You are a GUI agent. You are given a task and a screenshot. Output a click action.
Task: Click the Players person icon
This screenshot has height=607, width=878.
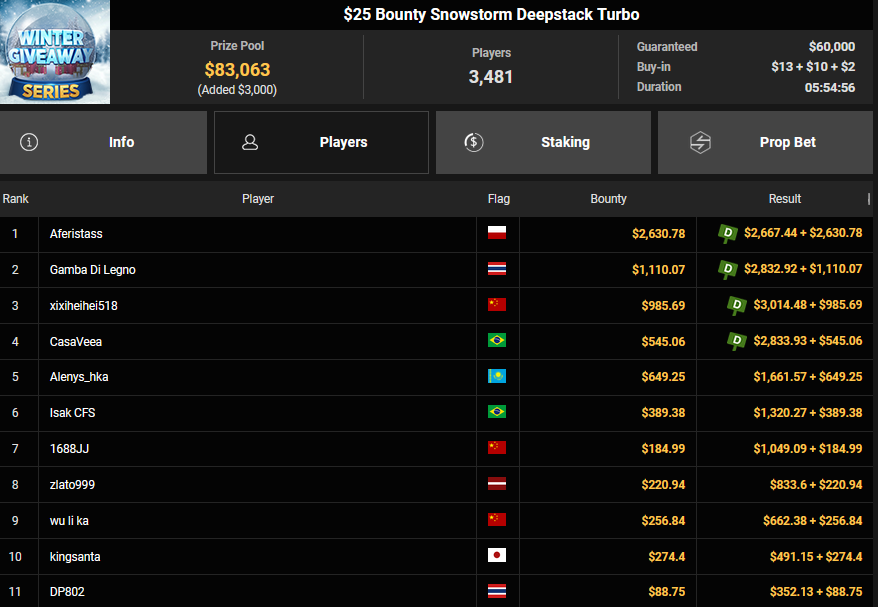250,142
